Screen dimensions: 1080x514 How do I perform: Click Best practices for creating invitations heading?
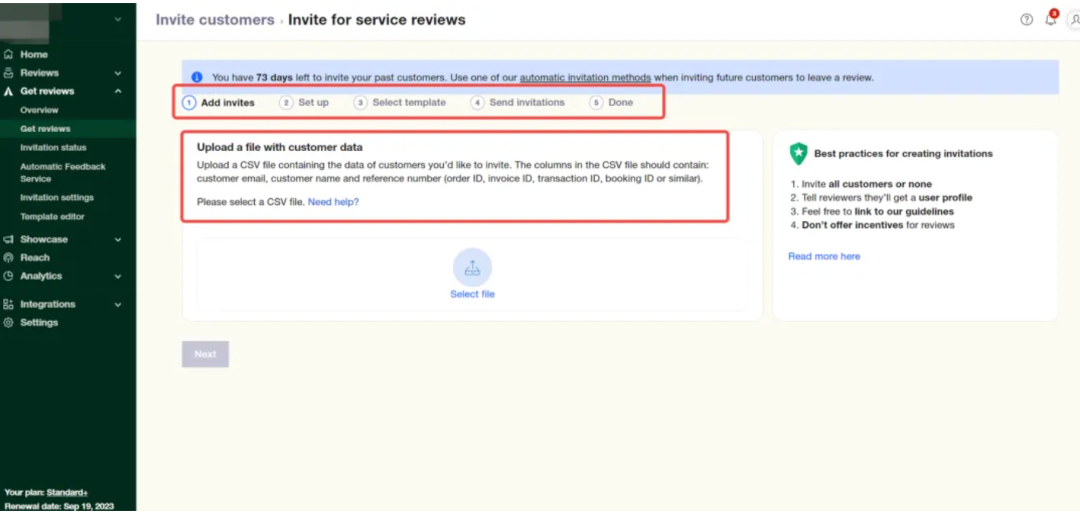point(903,154)
